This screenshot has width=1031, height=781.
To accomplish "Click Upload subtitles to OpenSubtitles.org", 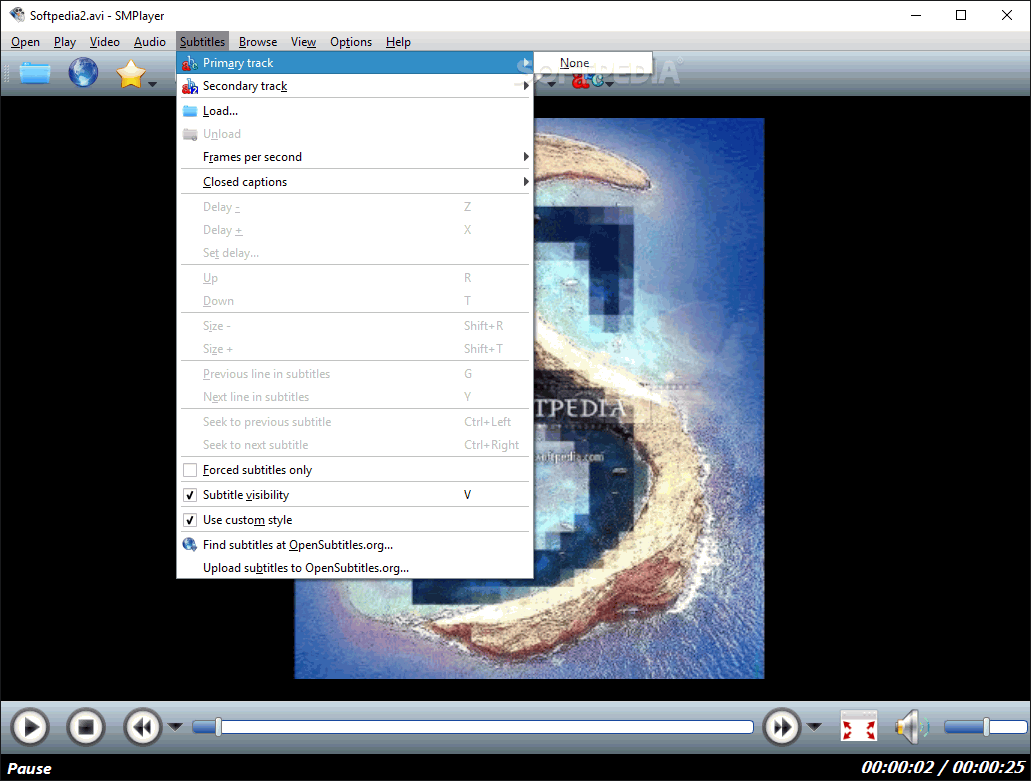I will pos(355,568).
